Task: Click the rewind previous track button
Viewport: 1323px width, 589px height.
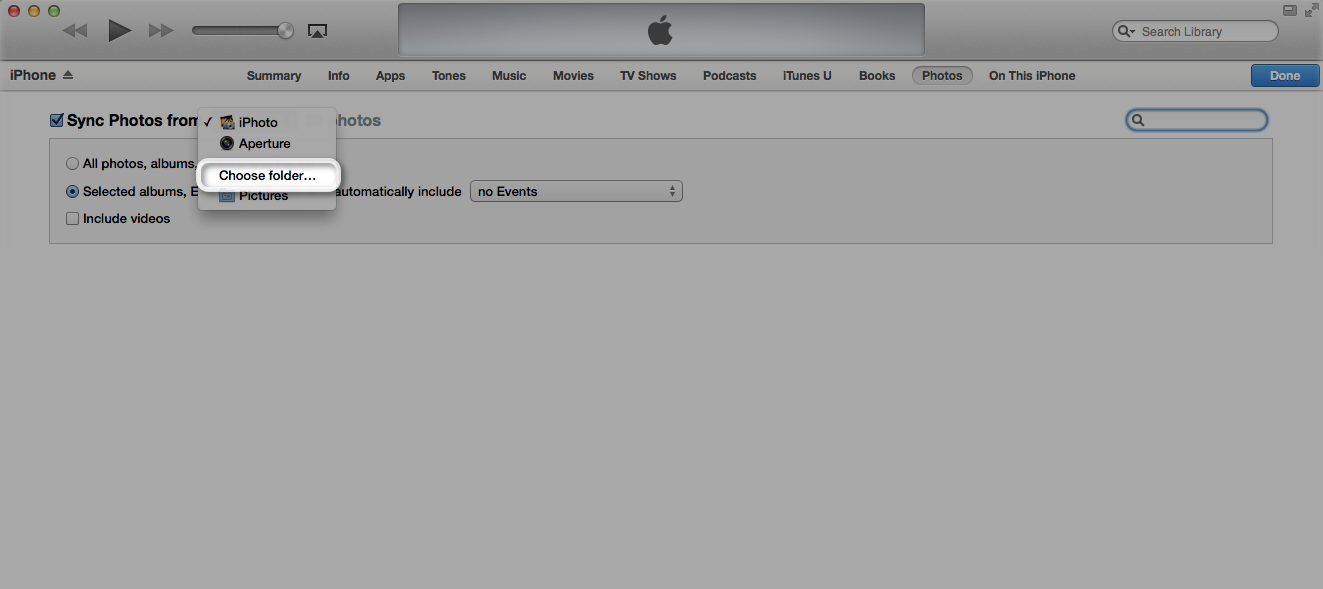Action: (75, 31)
